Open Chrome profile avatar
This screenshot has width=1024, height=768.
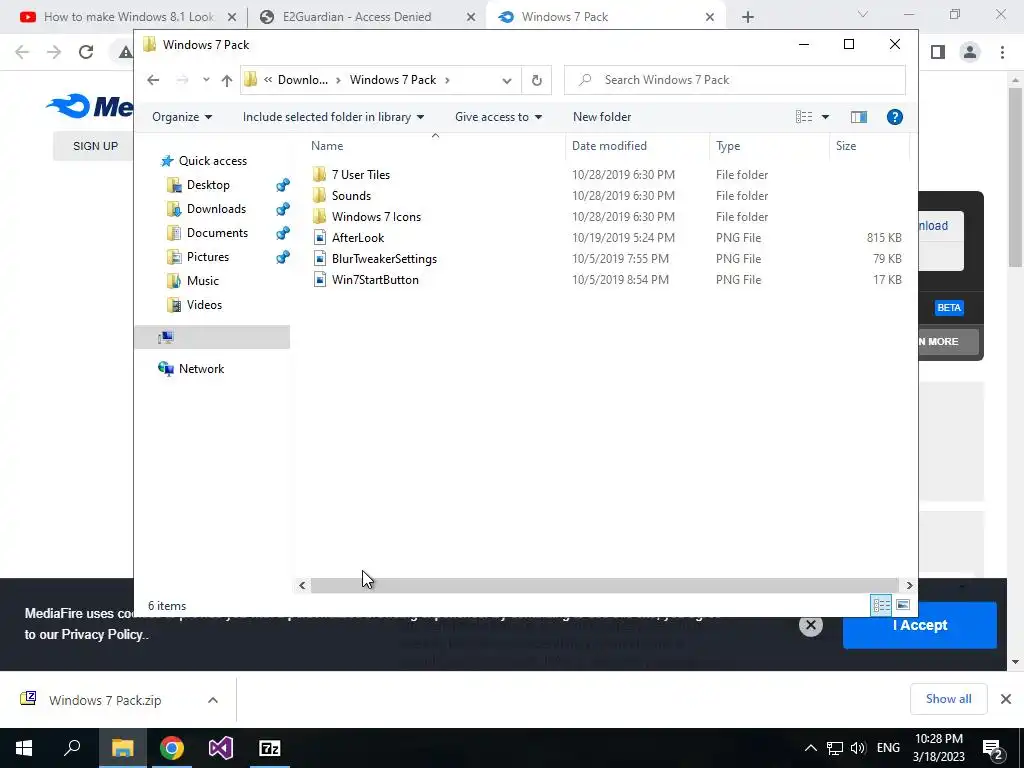tap(970, 52)
